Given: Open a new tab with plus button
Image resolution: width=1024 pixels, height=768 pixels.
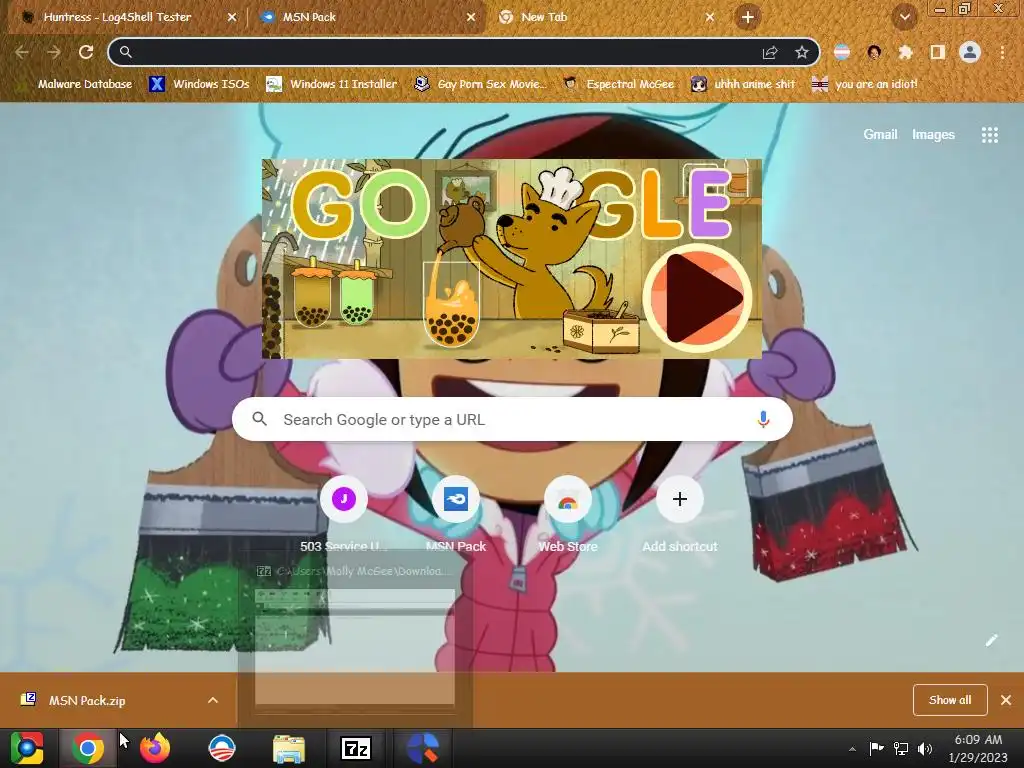Looking at the screenshot, I should coord(748,17).
